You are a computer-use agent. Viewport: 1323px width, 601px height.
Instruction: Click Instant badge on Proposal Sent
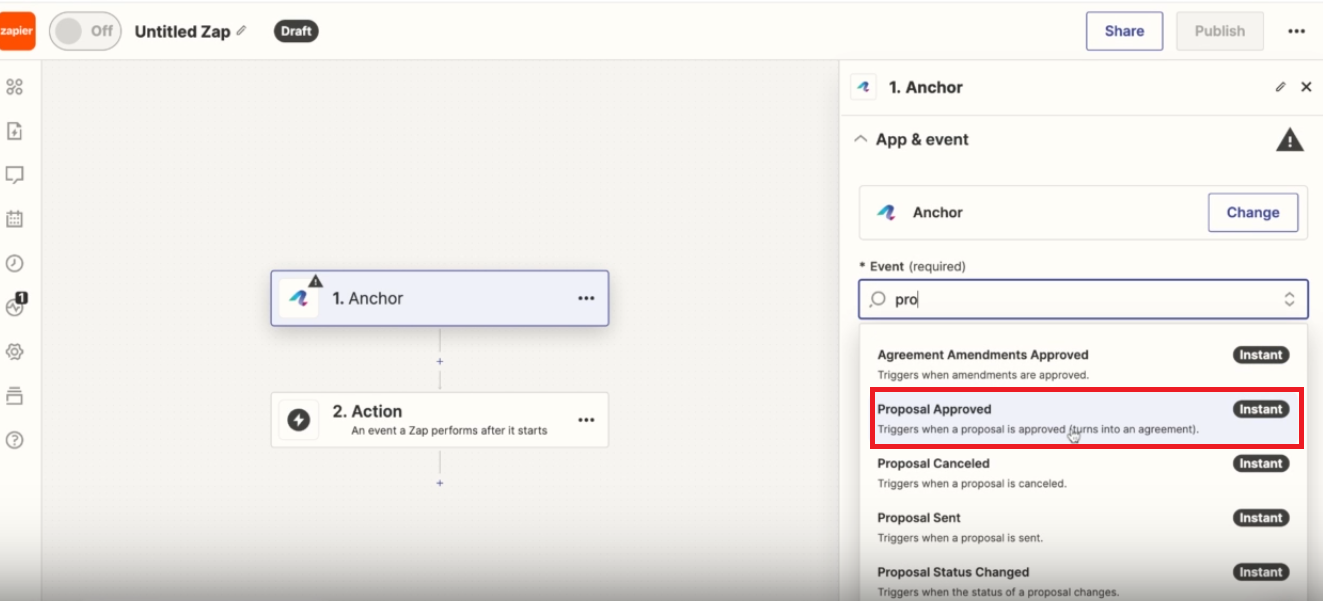(x=1261, y=518)
